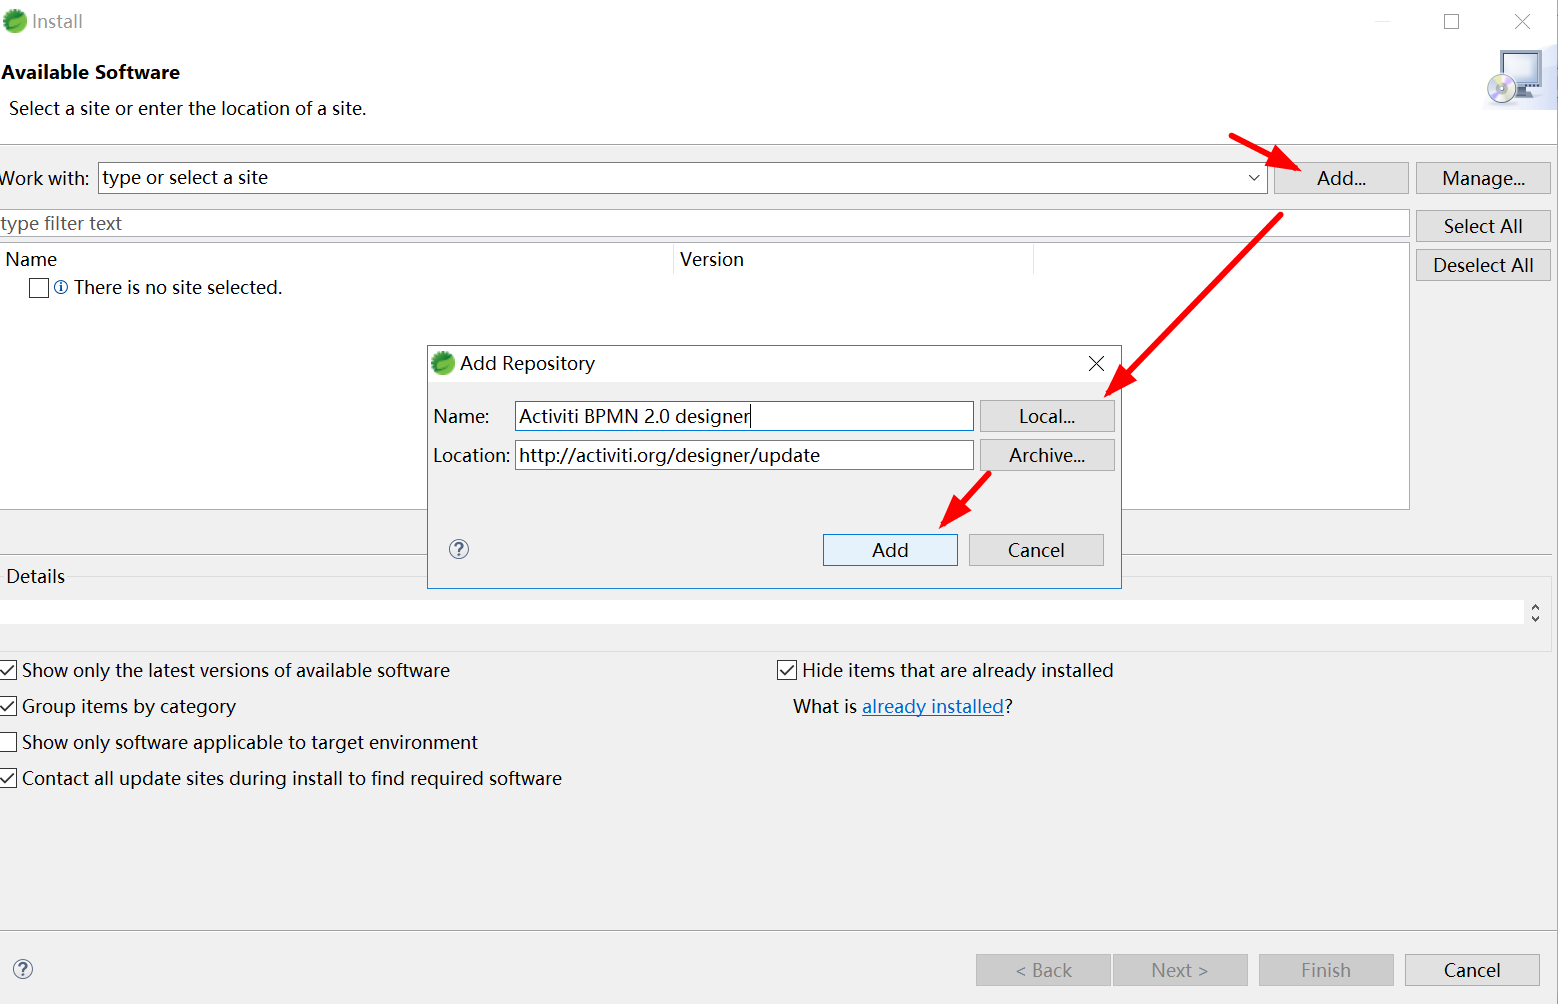The height and width of the screenshot is (1004, 1558).
Task: Cancel the Add Repository dialog
Action: 1036,550
